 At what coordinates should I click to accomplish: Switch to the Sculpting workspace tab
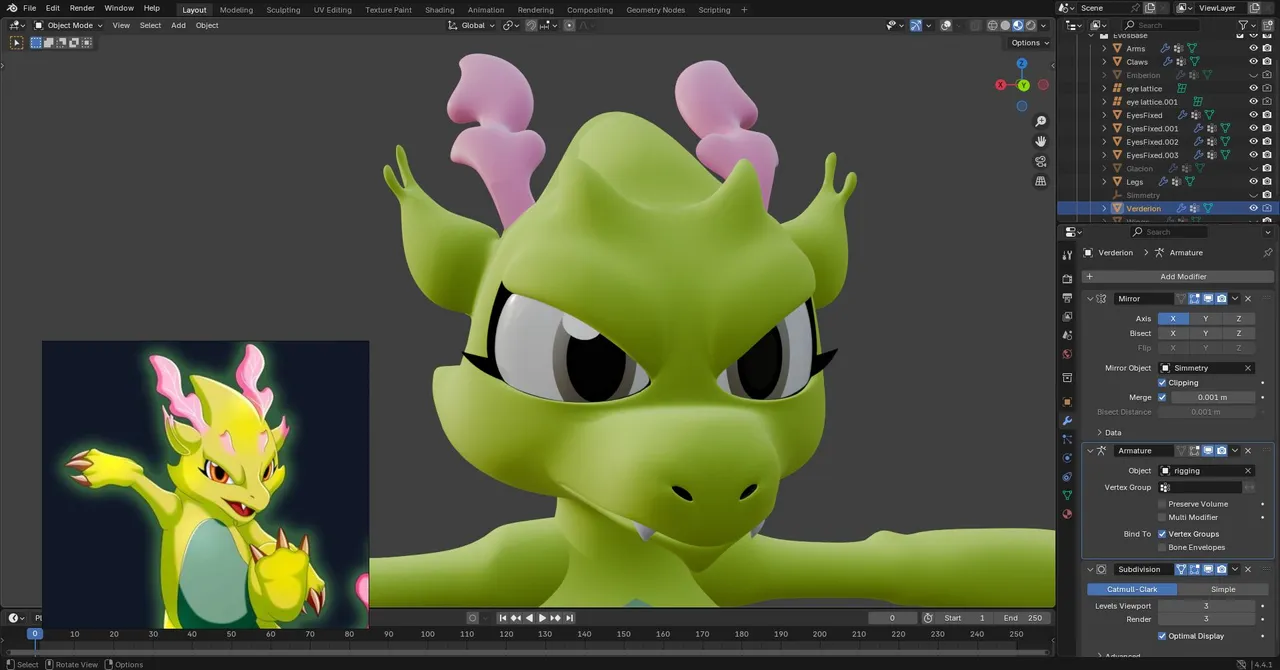[x=283, y=10]
